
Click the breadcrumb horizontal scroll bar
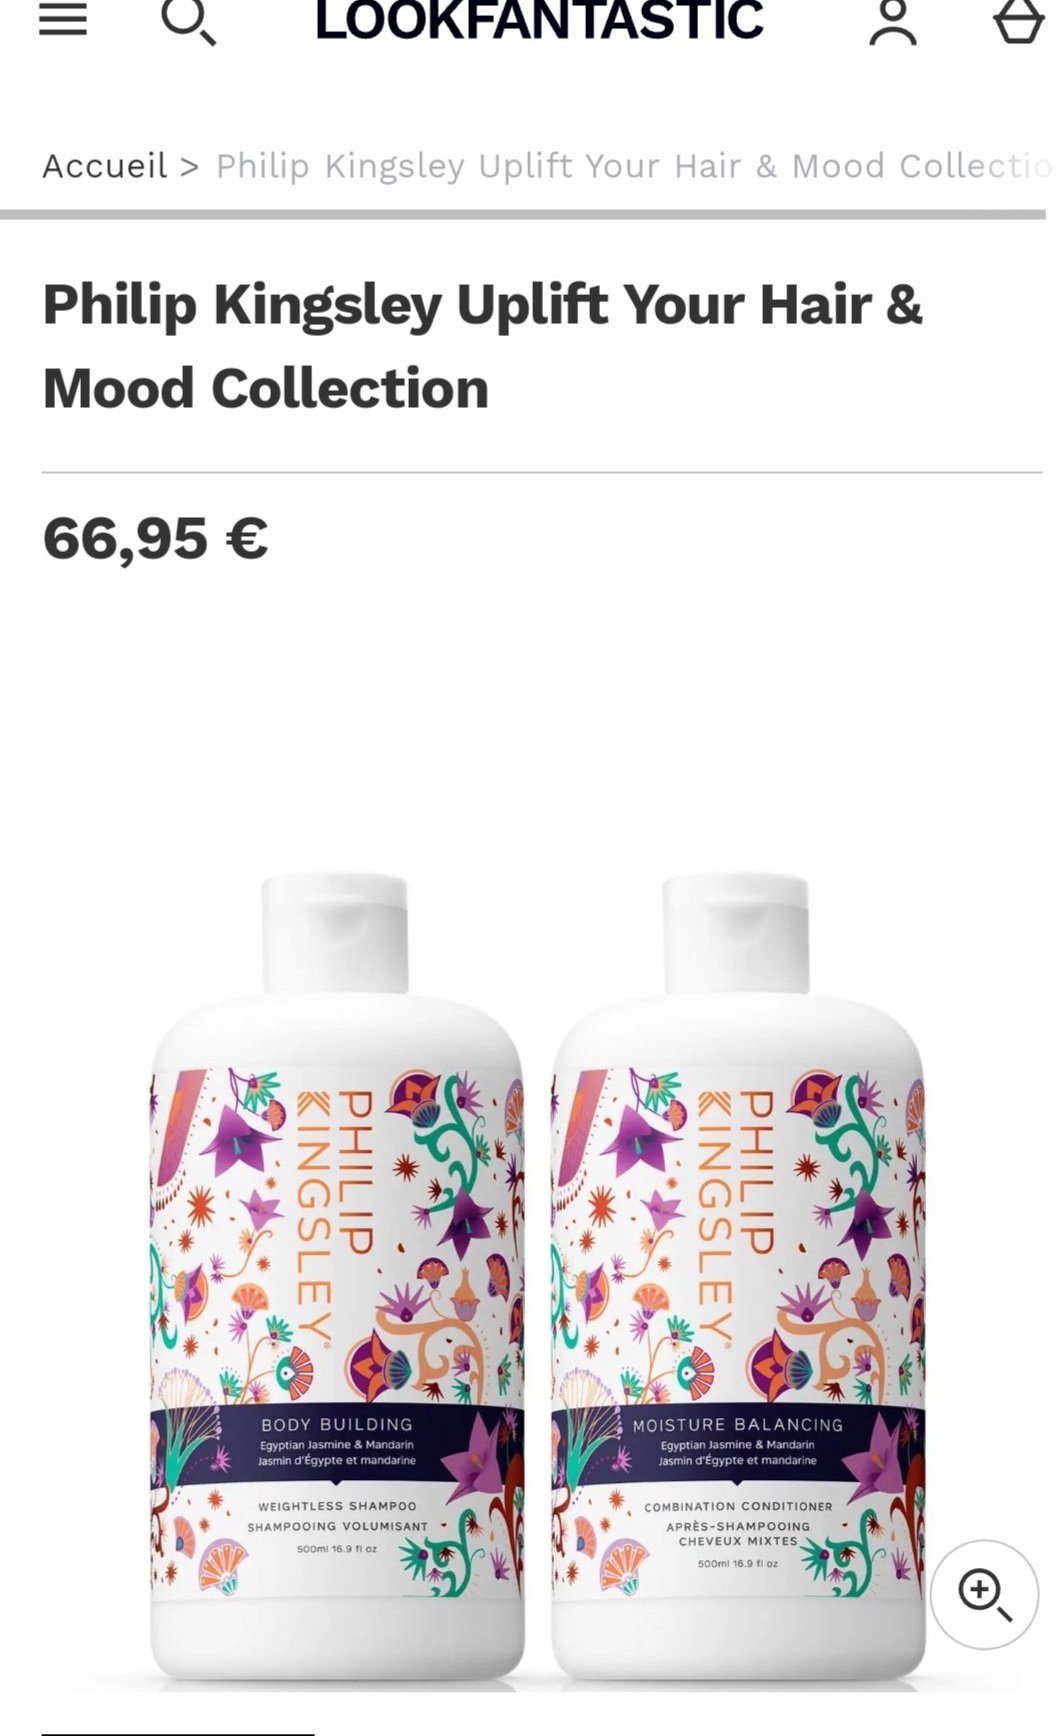click(523, 214)
